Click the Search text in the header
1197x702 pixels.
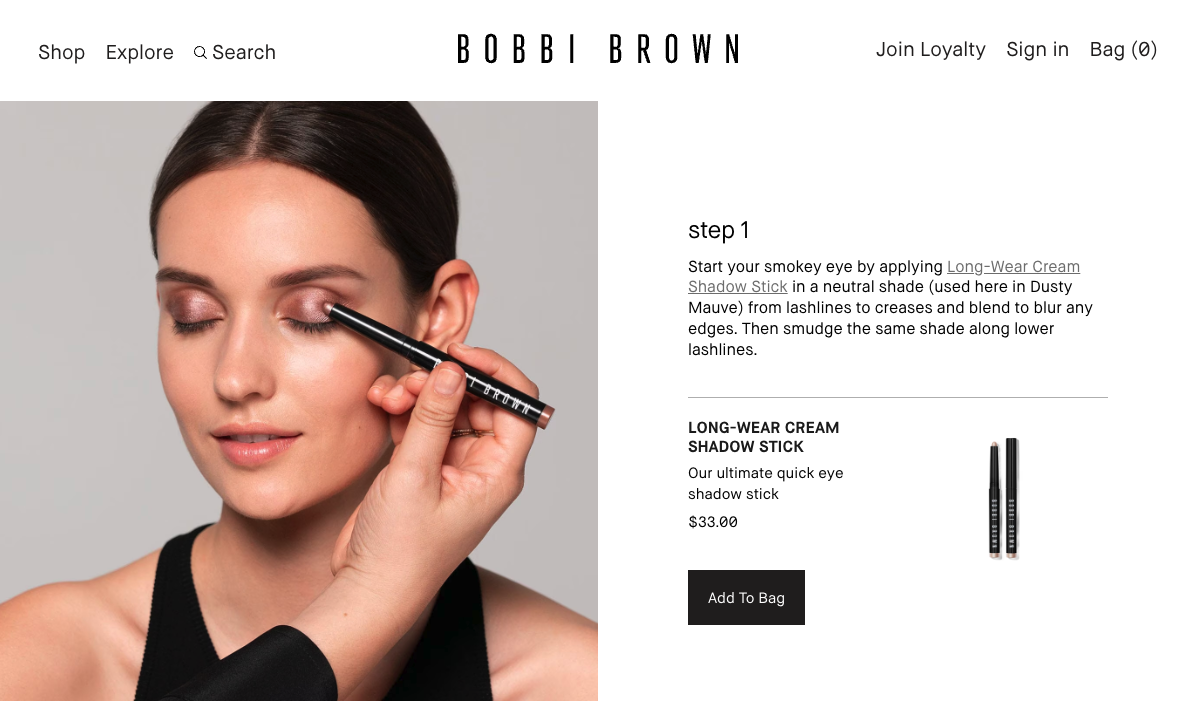click(x=244, y=53)
